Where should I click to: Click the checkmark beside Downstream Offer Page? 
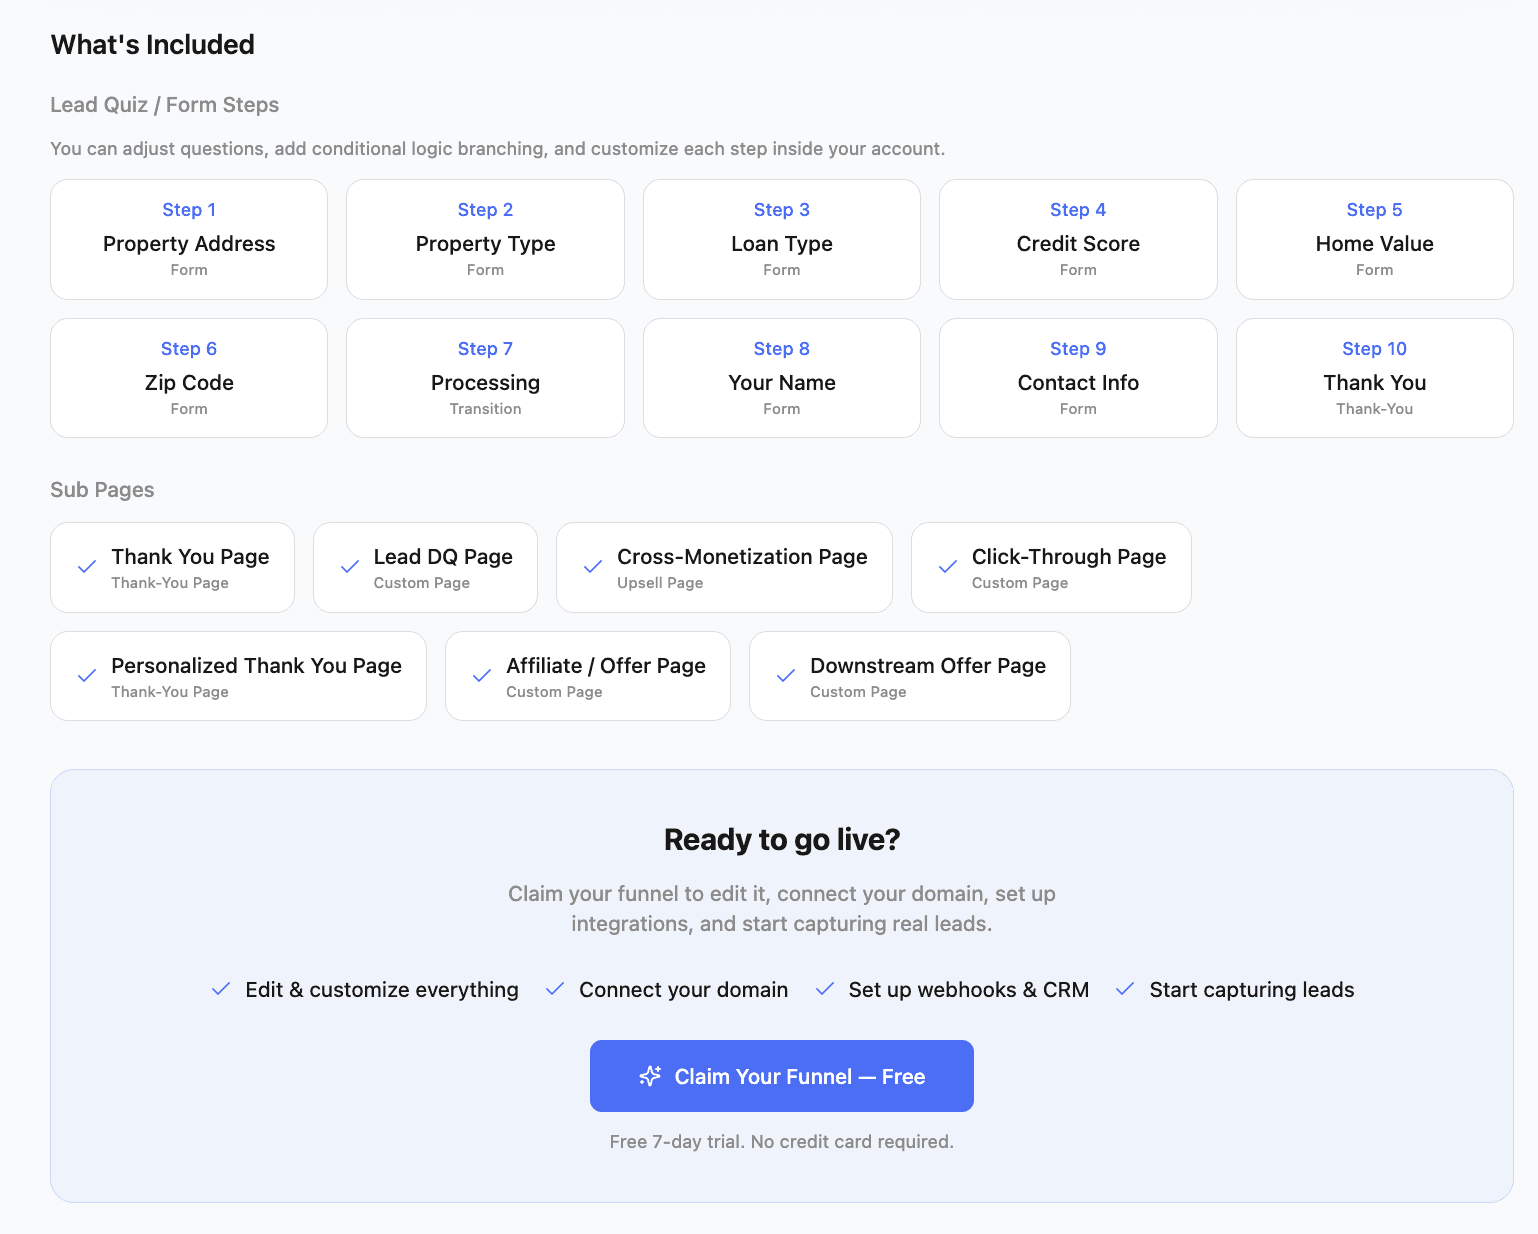tap(784, 676)
